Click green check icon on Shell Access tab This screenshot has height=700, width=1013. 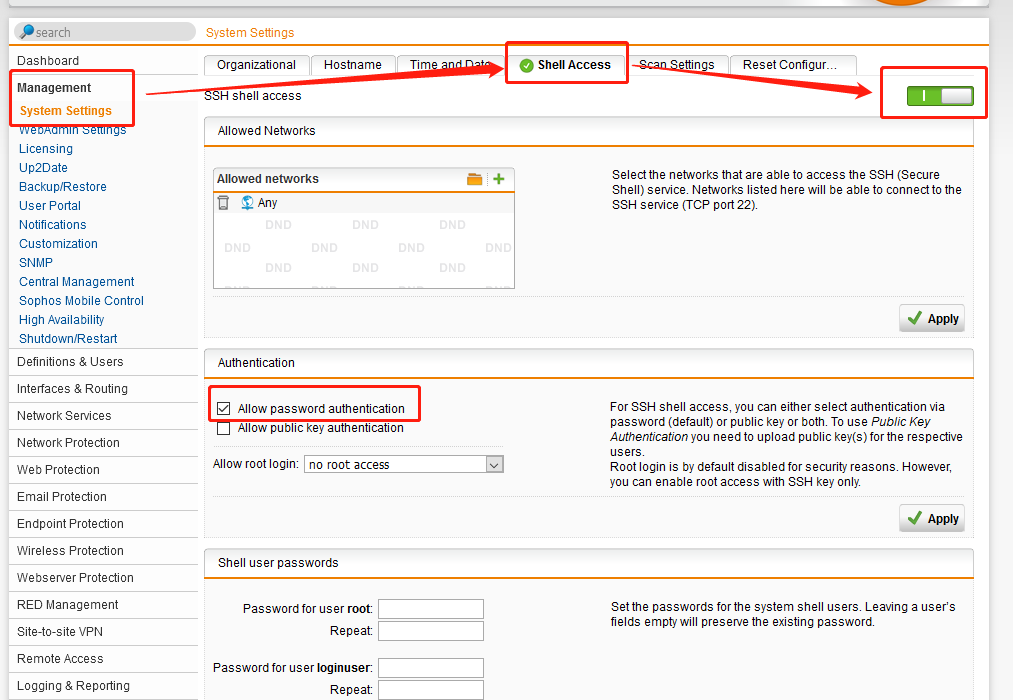coord(527,65)
